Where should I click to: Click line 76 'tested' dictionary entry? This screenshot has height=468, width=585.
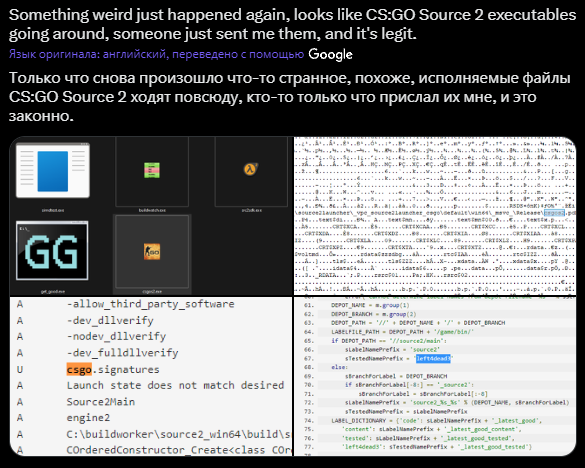pos(428,438)
